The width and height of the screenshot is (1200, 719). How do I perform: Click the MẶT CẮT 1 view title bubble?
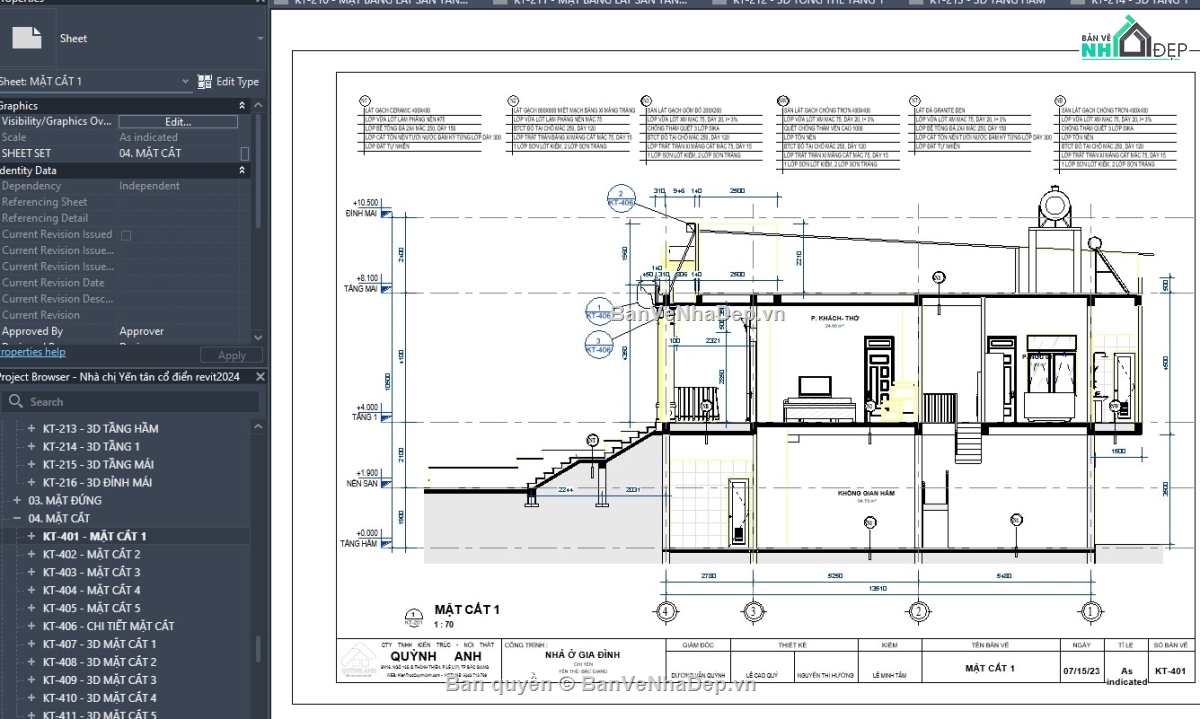[x=412, y=616]
